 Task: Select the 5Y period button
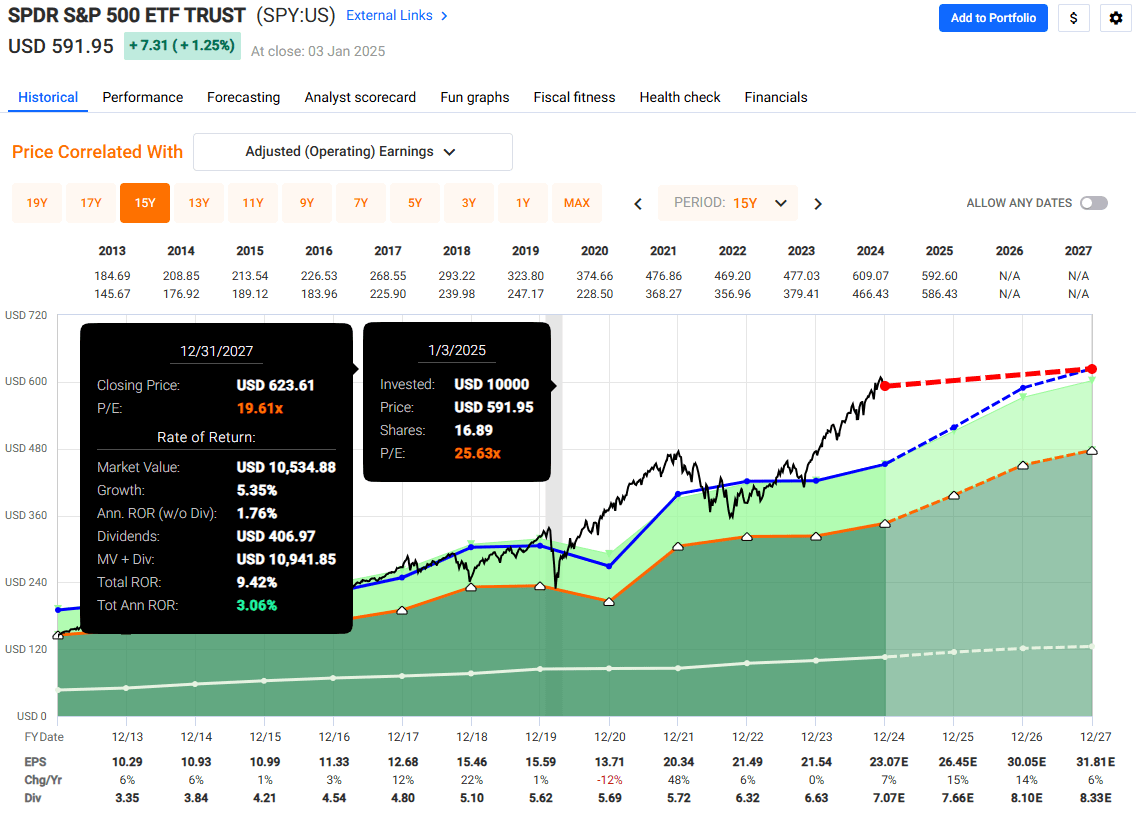(x=415, y=202)
